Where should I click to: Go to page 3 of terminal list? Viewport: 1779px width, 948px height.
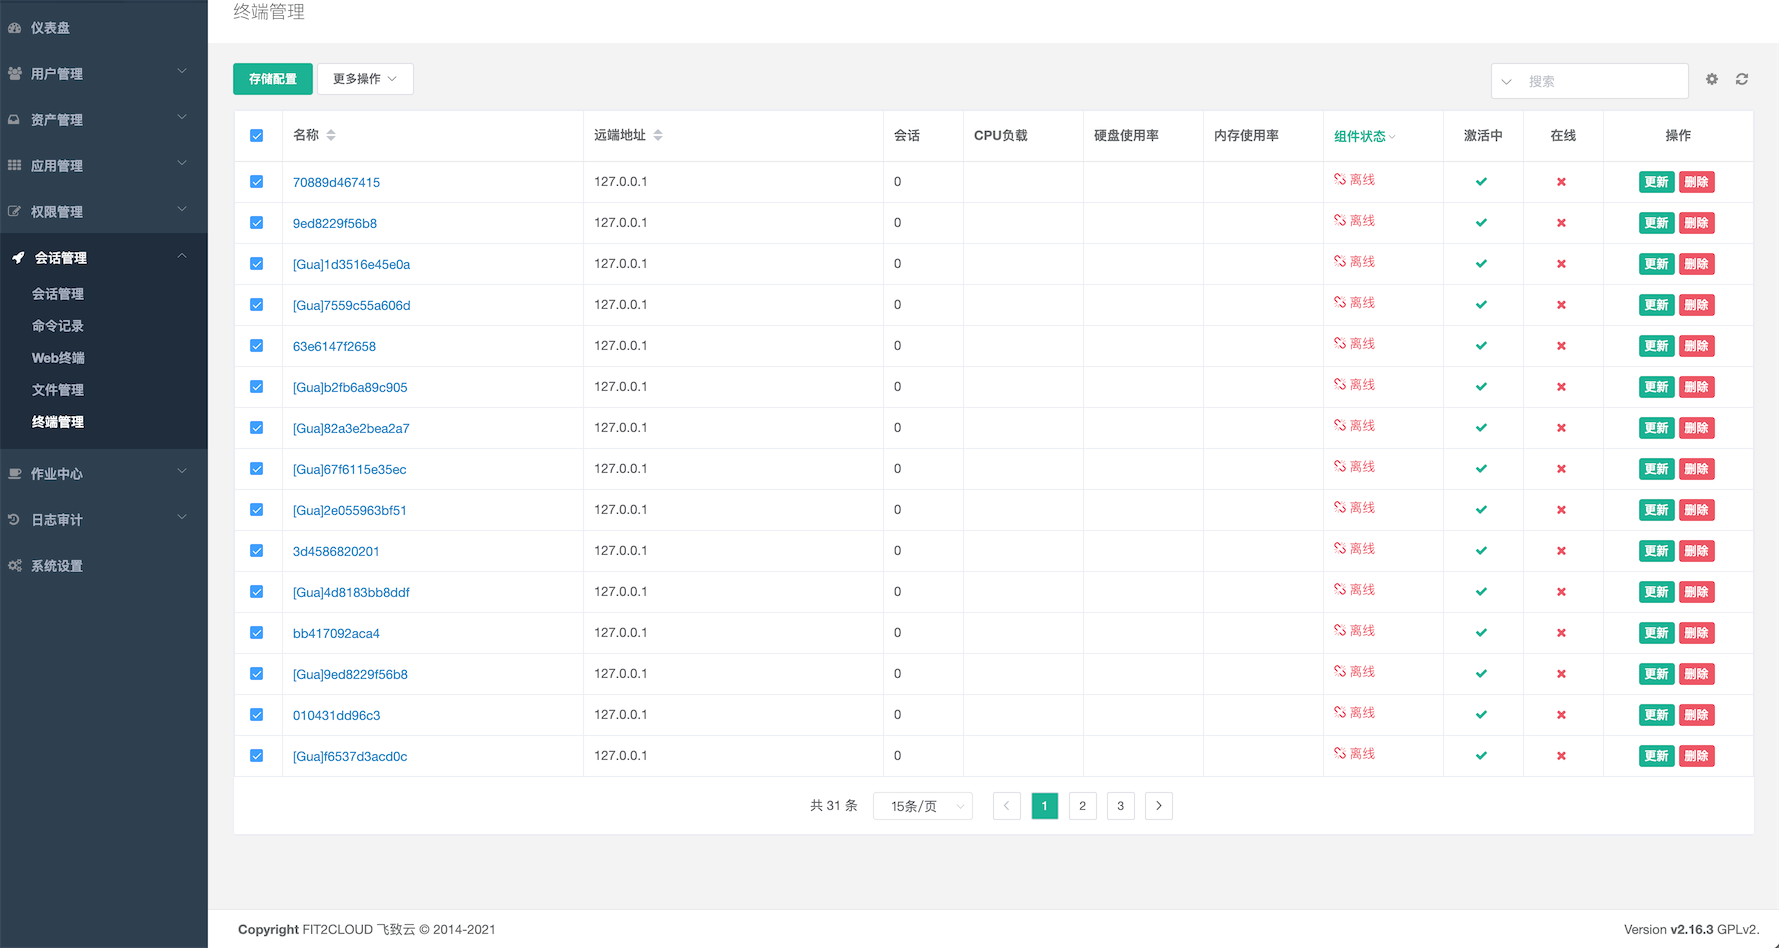[x=1120, y=805]
